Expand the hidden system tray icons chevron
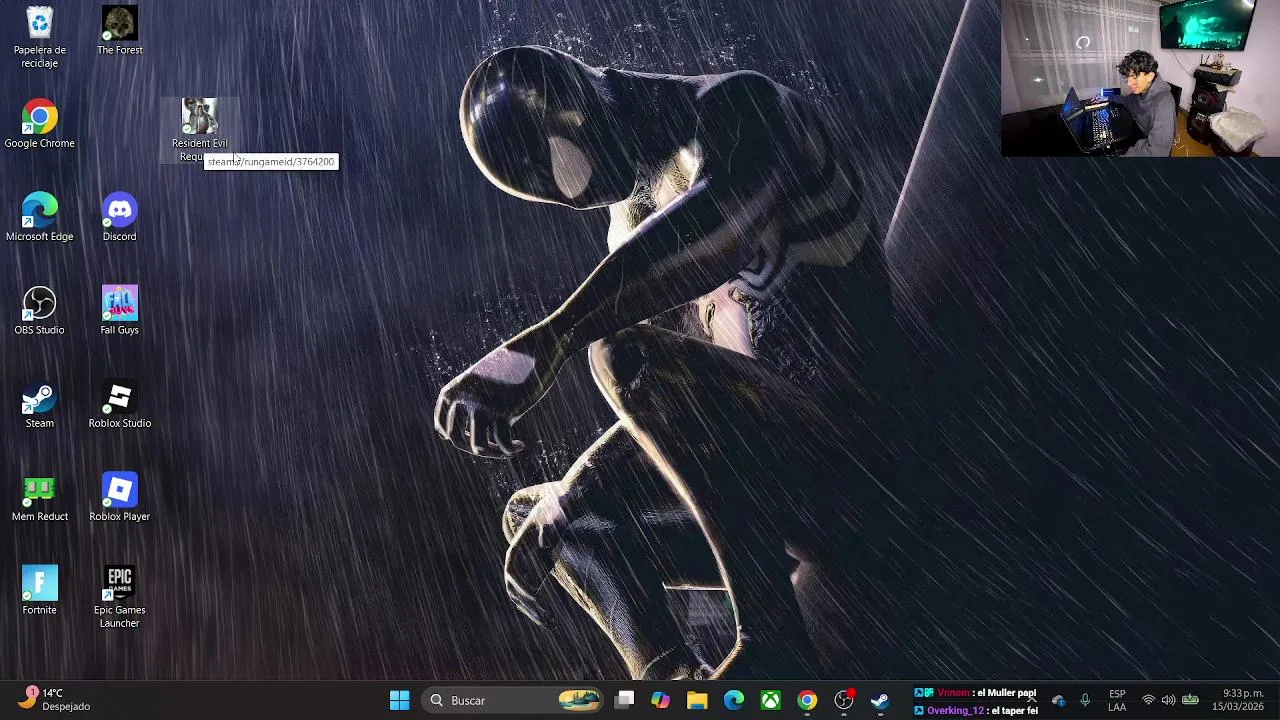Screen dimensions: 1280x720 click(1031, 700)
